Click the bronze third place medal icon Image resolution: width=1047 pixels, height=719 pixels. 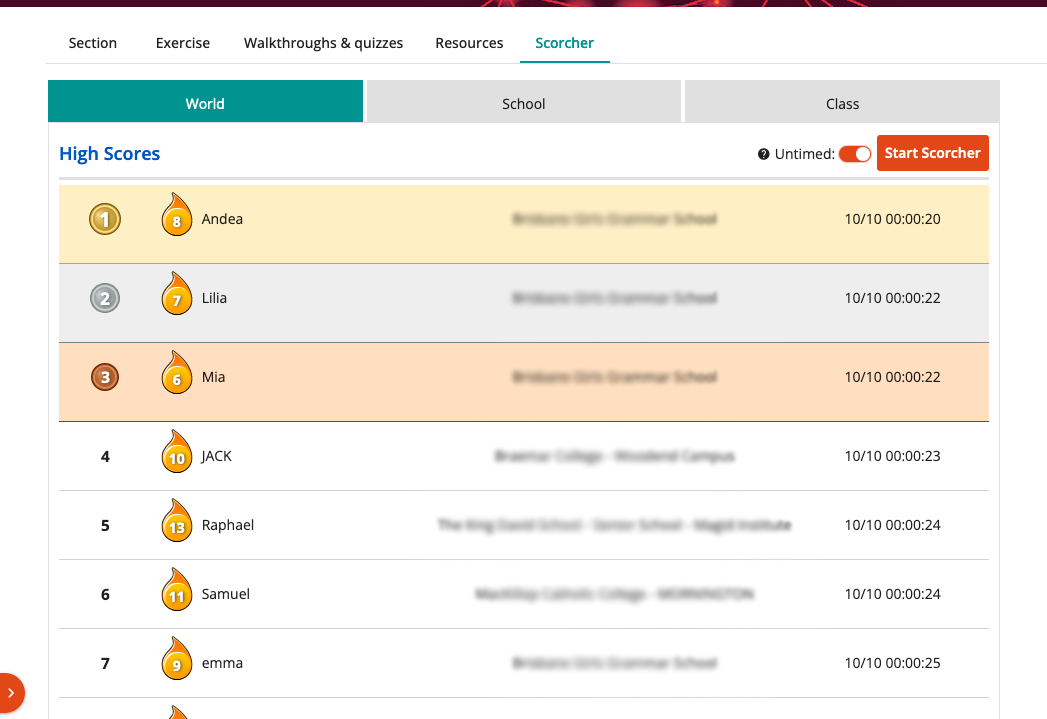click(105, 377)
